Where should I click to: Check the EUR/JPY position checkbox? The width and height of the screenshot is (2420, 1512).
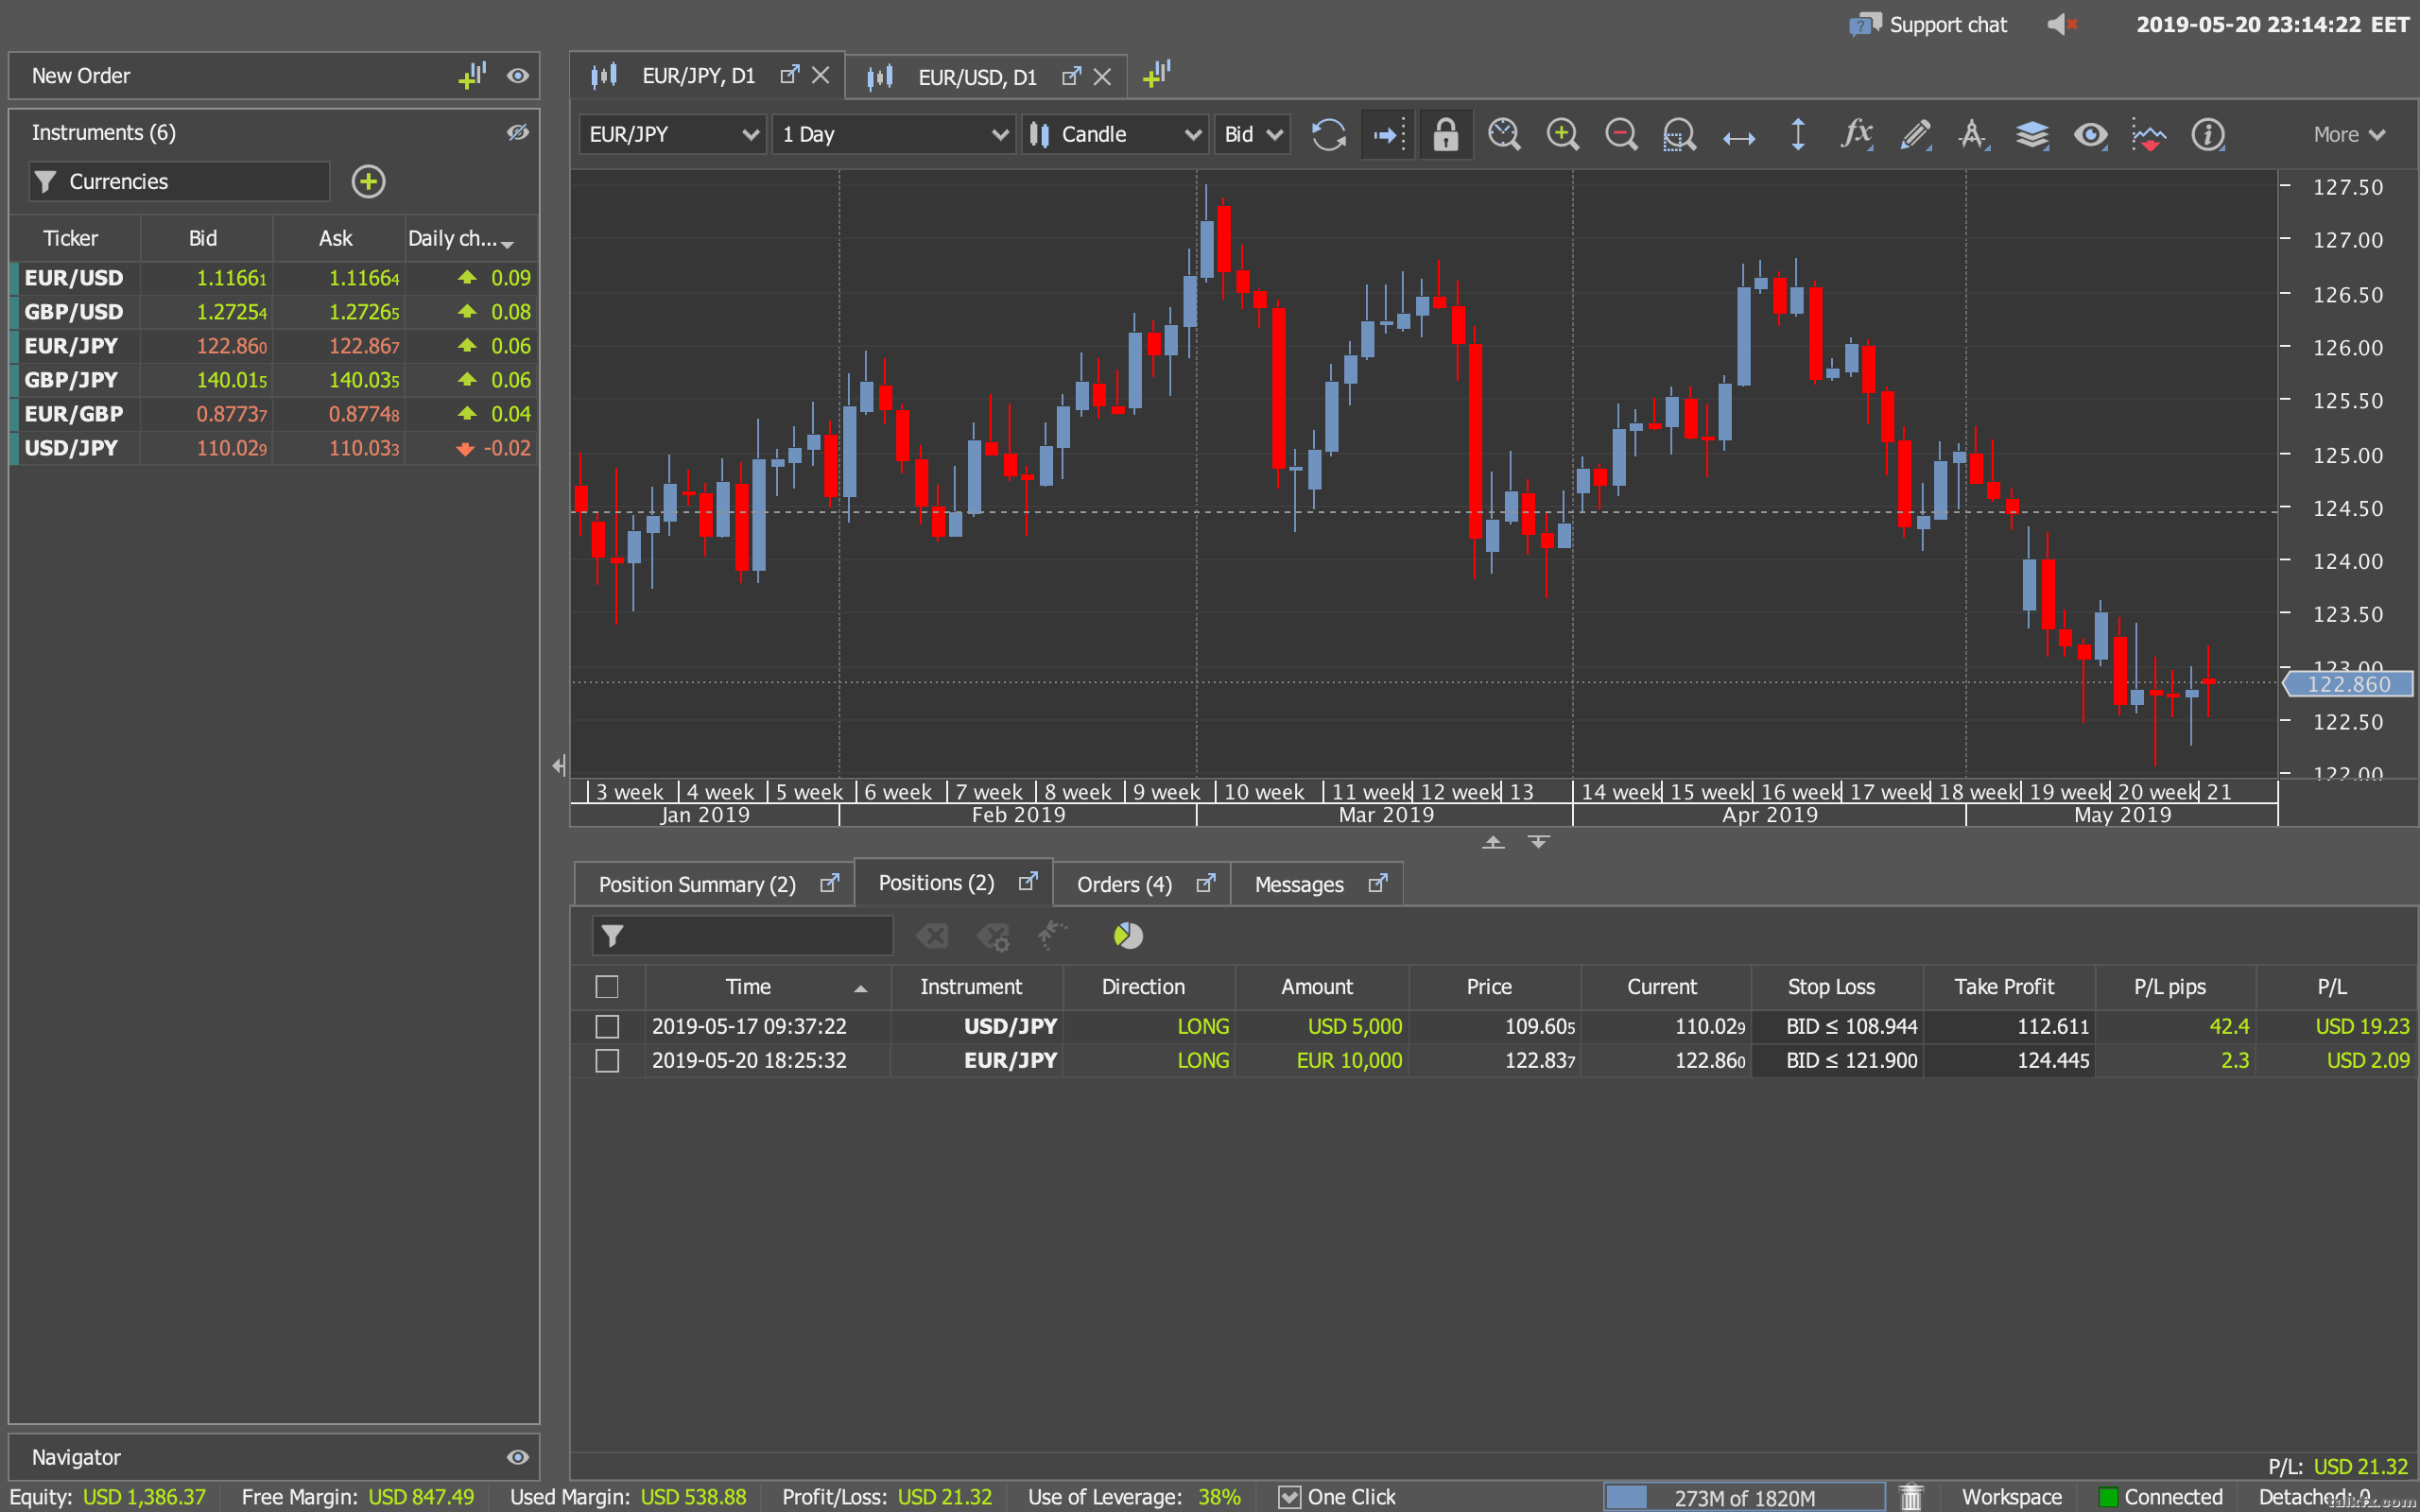606,1060
